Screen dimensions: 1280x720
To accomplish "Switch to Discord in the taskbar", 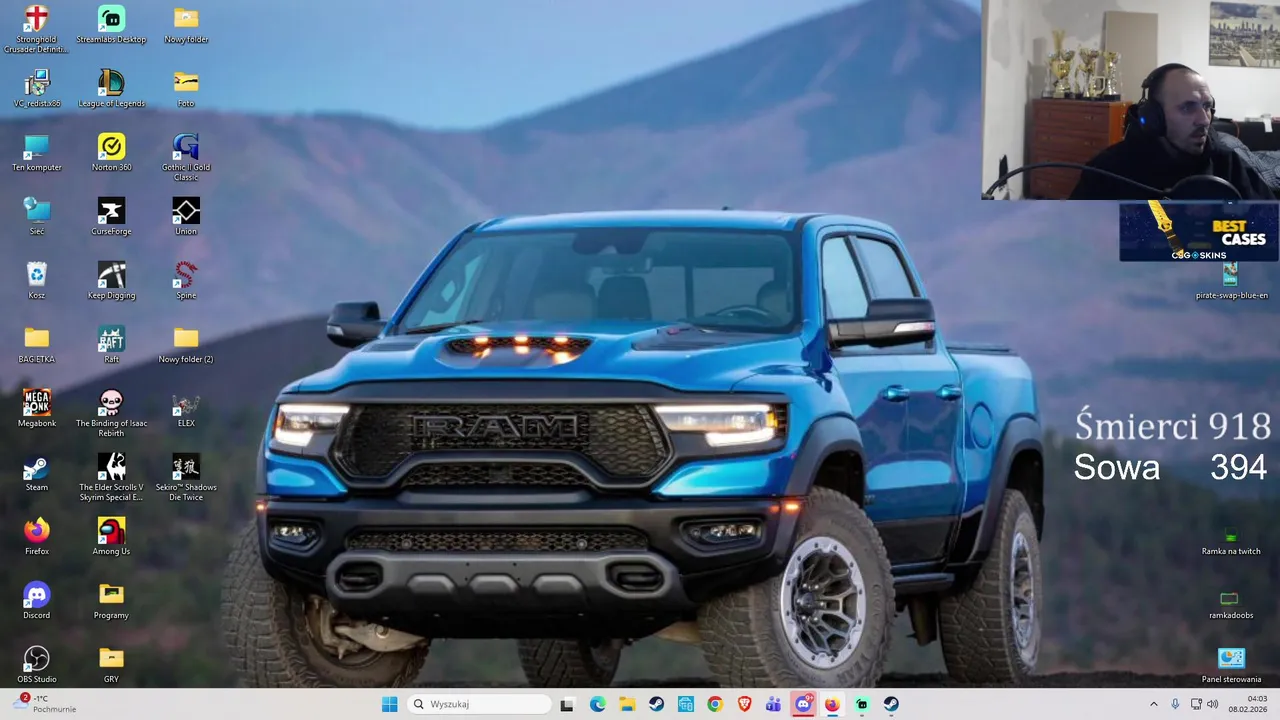I will coord(803,704).
